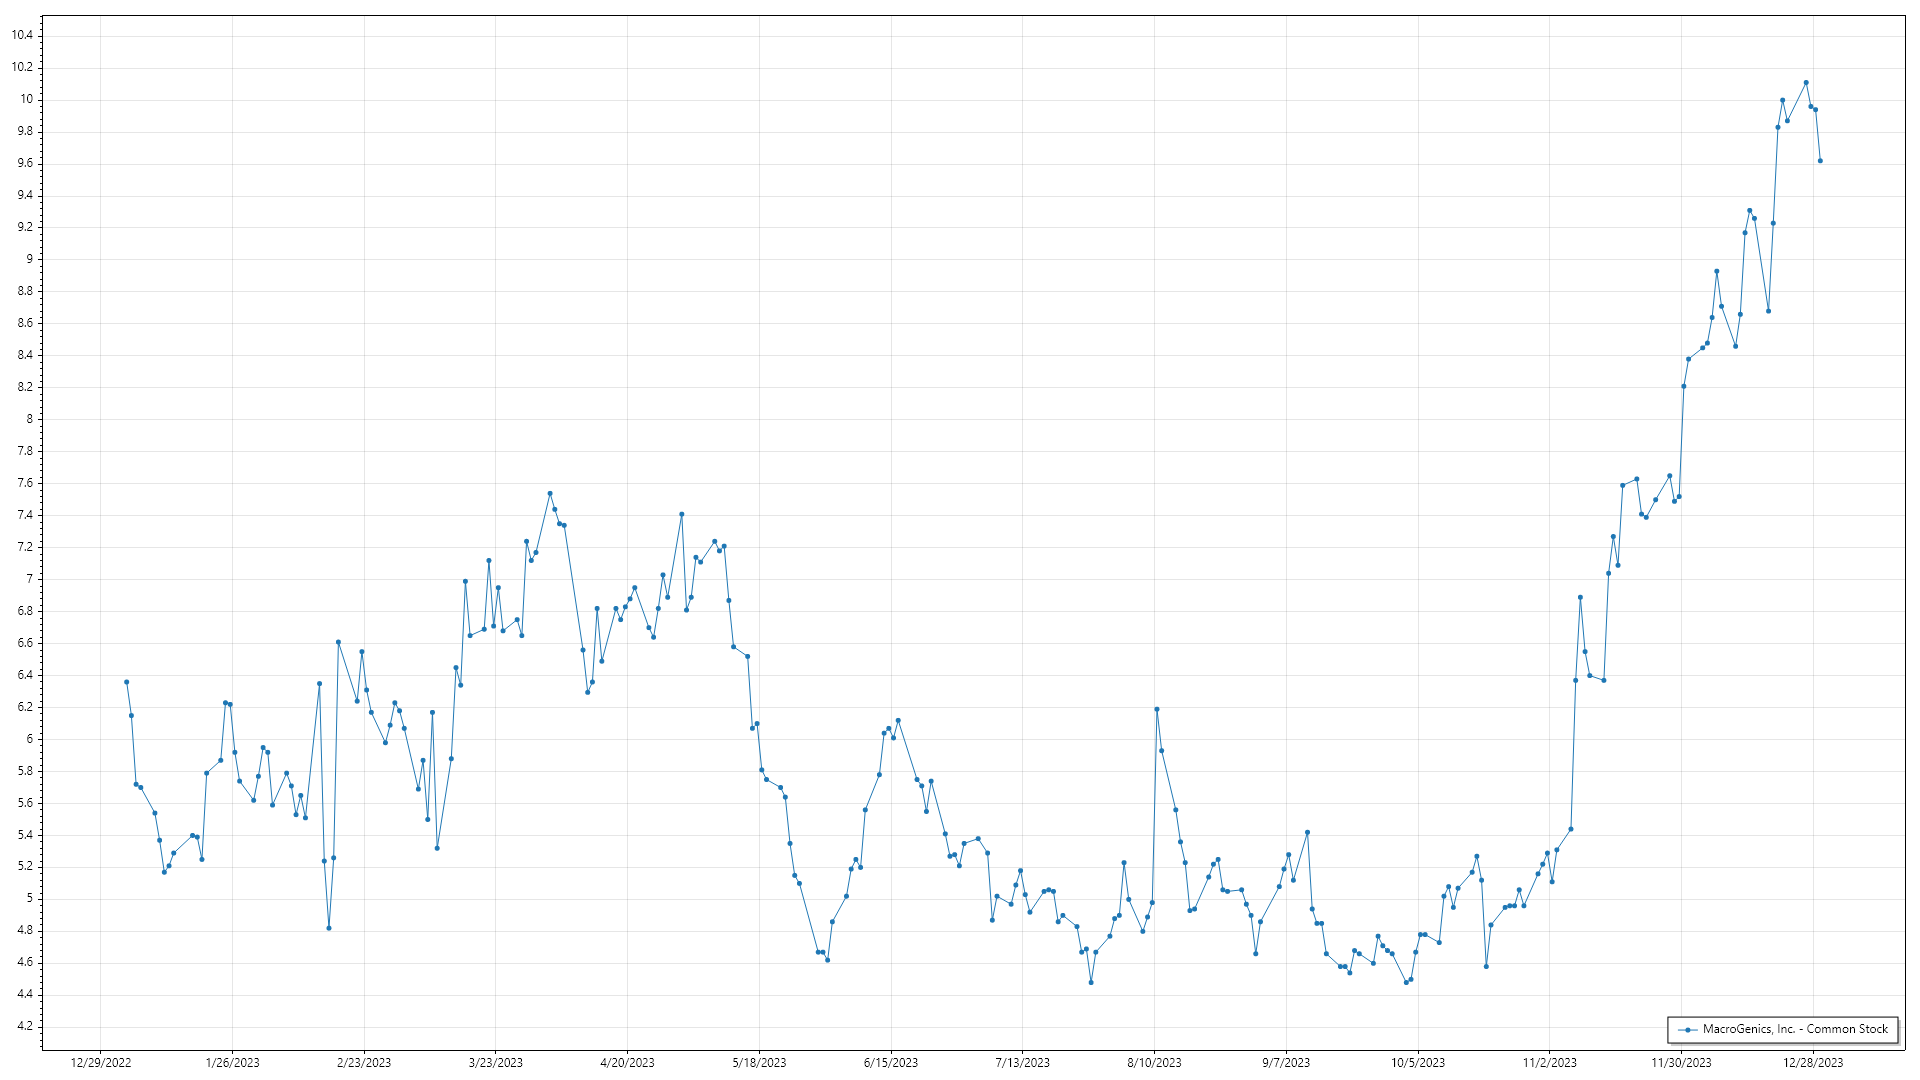Click the MacroGenics legend line marker icon
The width and height of the screenshot is (1920, 1080).
click(1688, 1030)
